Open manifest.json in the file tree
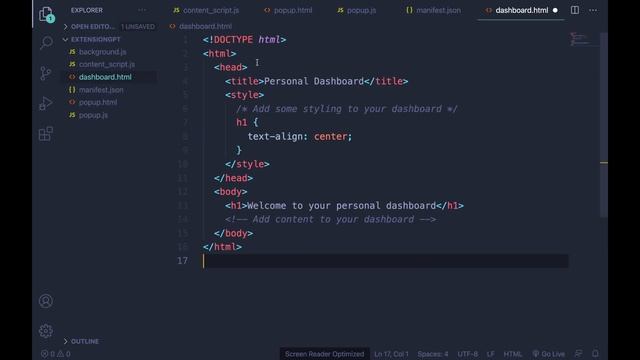The width and height of the screenshot is (640, 360). point(101,90)
